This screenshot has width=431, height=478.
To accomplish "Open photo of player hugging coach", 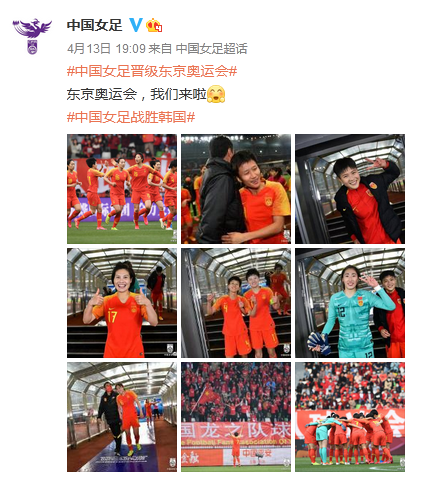I will click(236, 189).
